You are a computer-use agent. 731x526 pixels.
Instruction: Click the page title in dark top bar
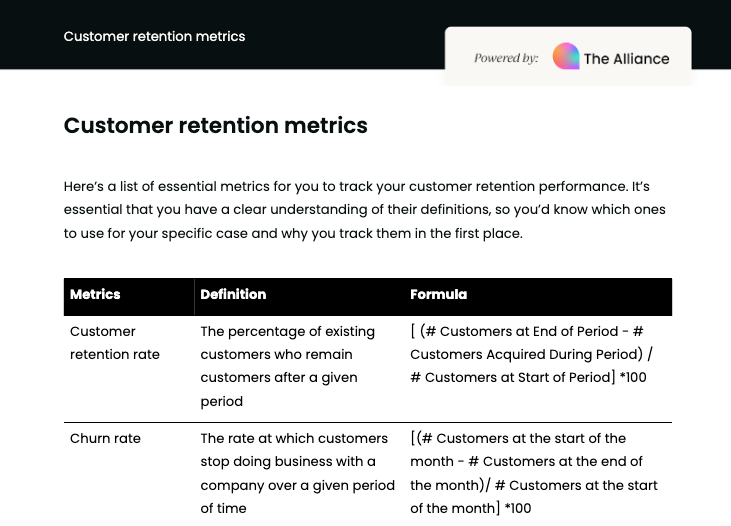coord(154,36)
